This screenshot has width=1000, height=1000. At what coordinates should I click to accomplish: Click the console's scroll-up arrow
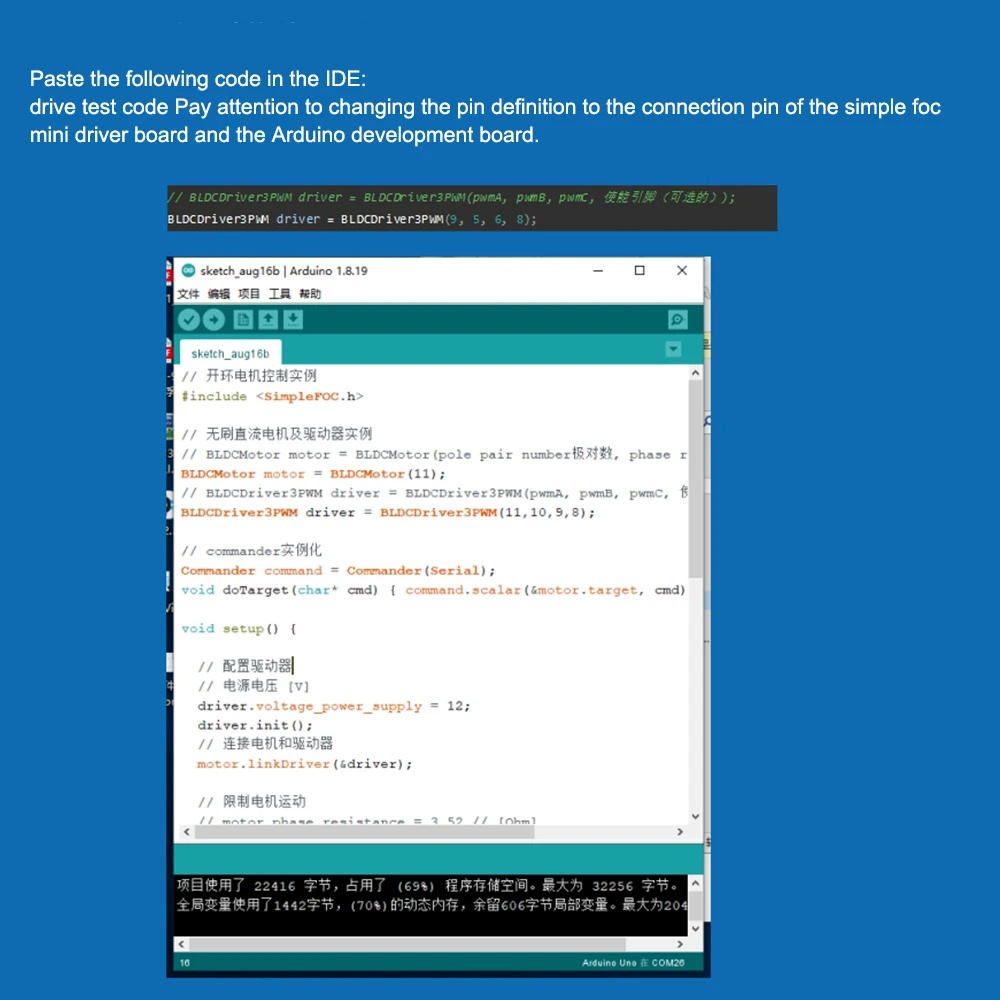tap(695, 883)
